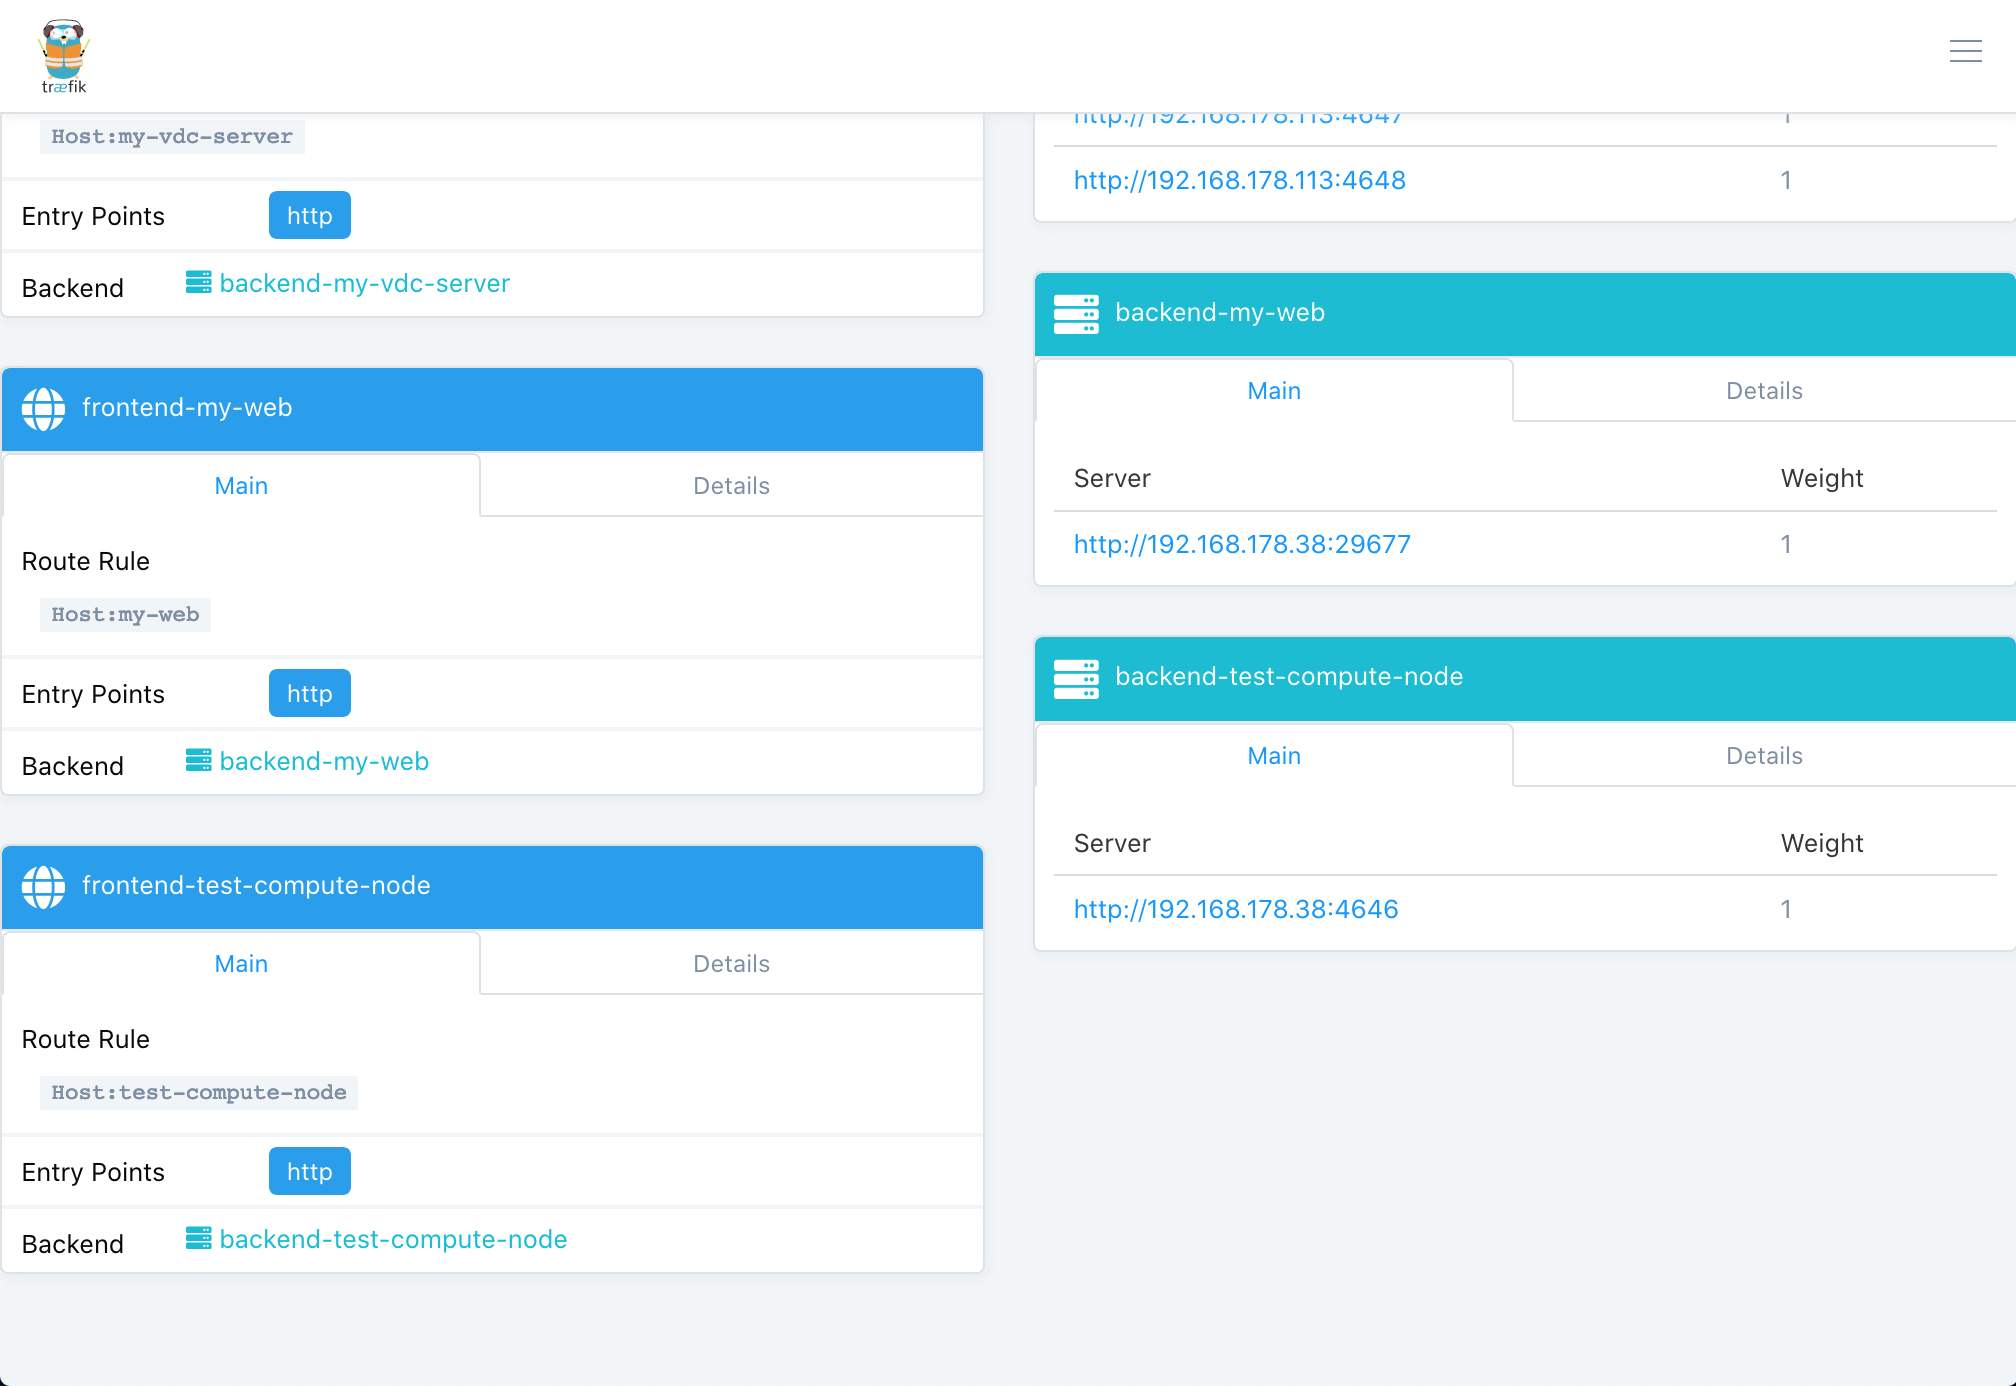Screen dimensions: 2016x1386
Task: Click the backend-test-compute-node card title
Action: 1289,677
